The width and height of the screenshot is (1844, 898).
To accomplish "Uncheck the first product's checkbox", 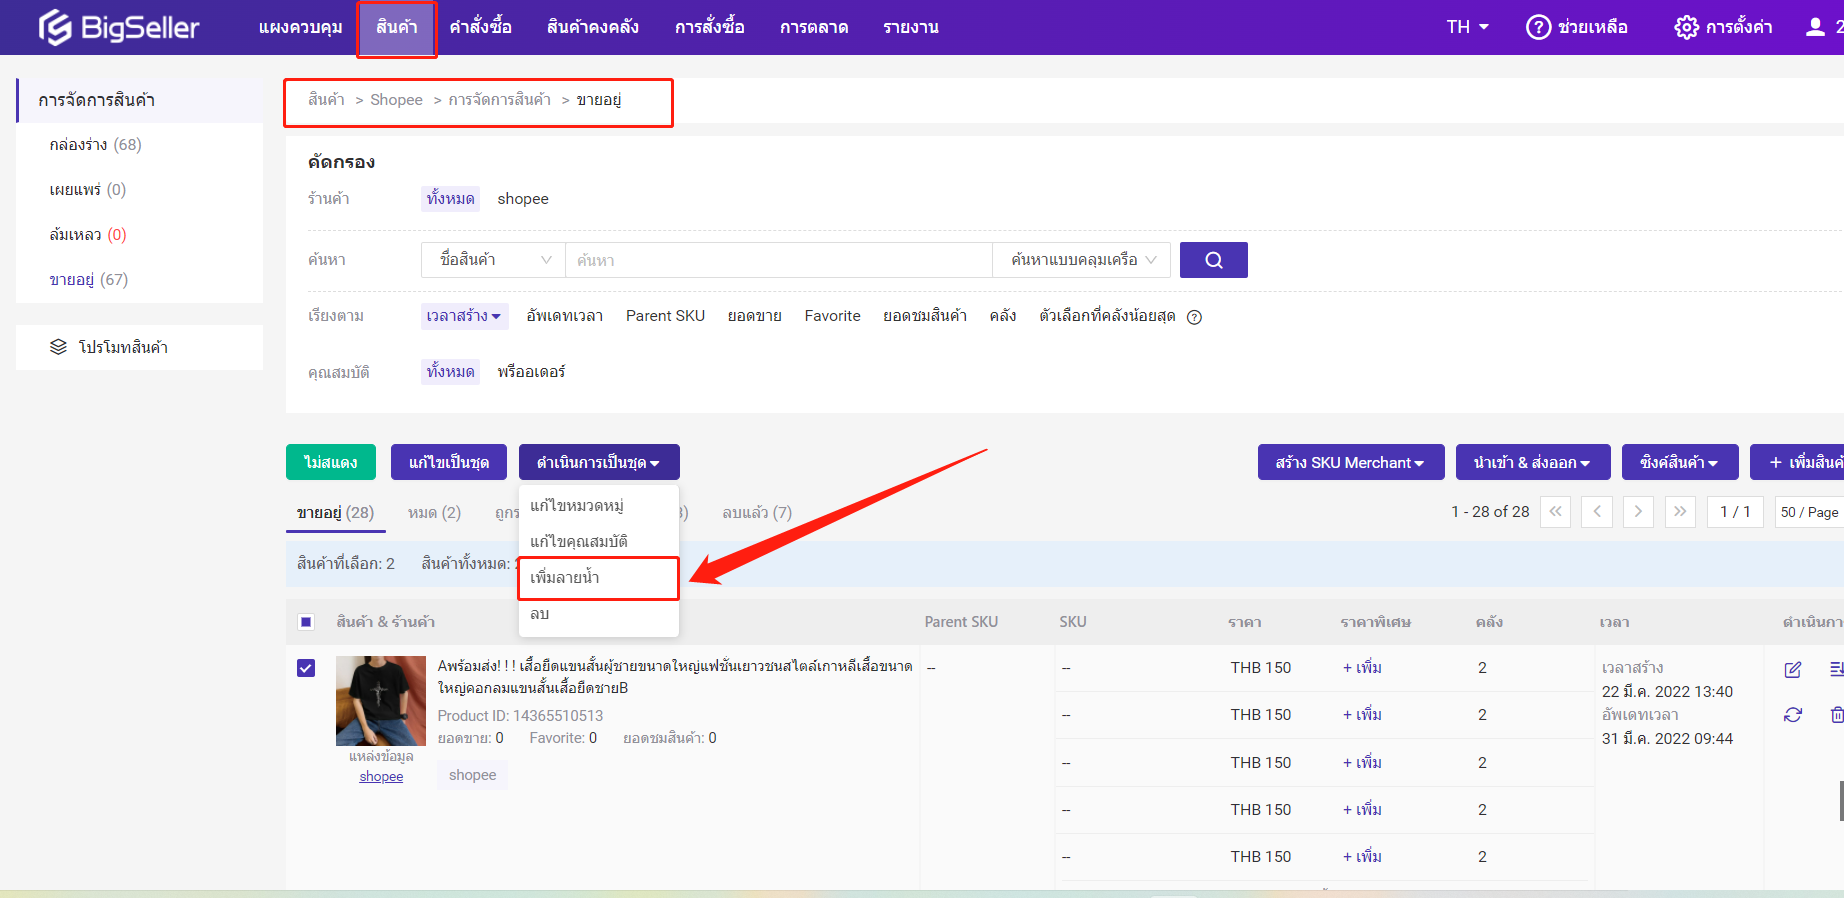I will [306, 668].
